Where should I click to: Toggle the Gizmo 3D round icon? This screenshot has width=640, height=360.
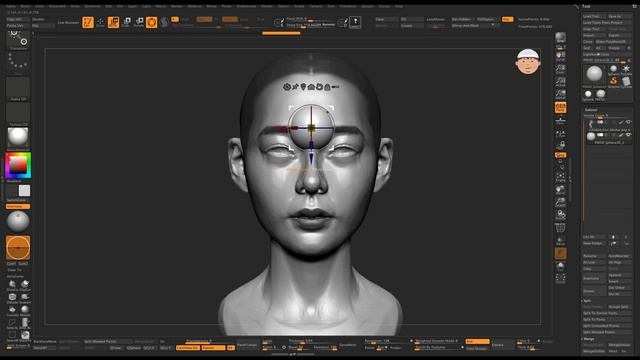coord(151,22)
